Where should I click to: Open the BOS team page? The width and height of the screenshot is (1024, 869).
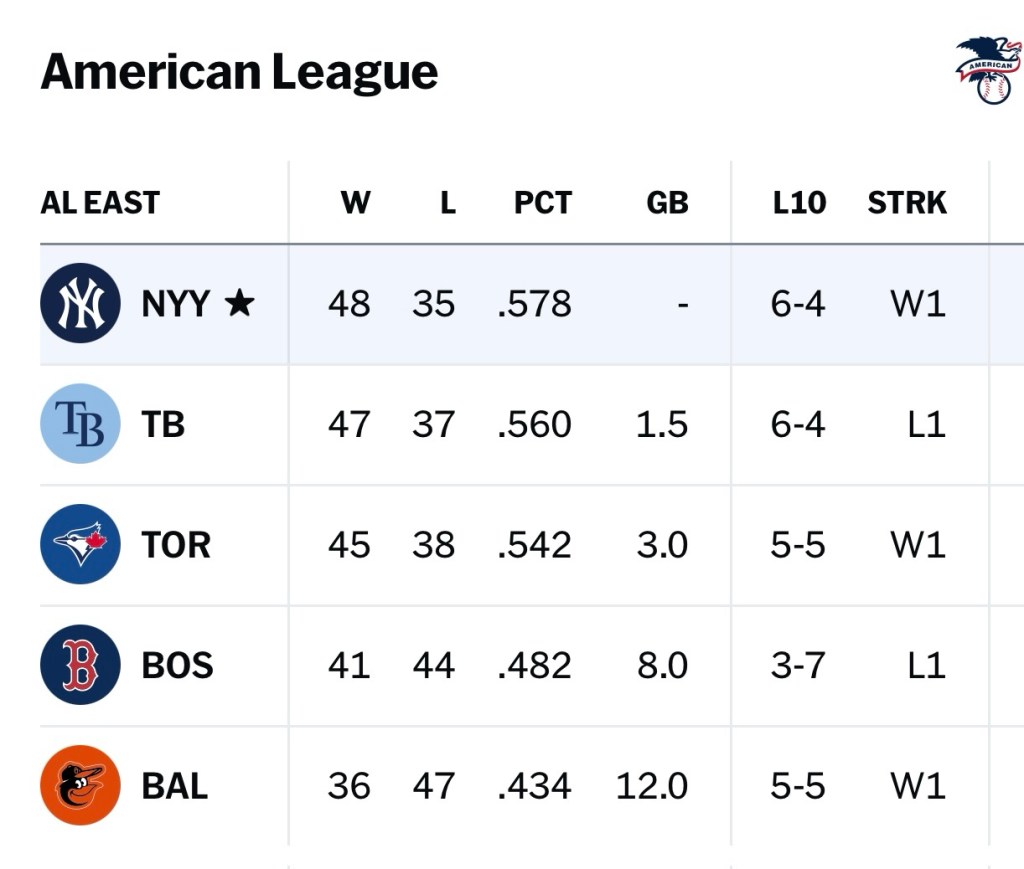point(177,665)
